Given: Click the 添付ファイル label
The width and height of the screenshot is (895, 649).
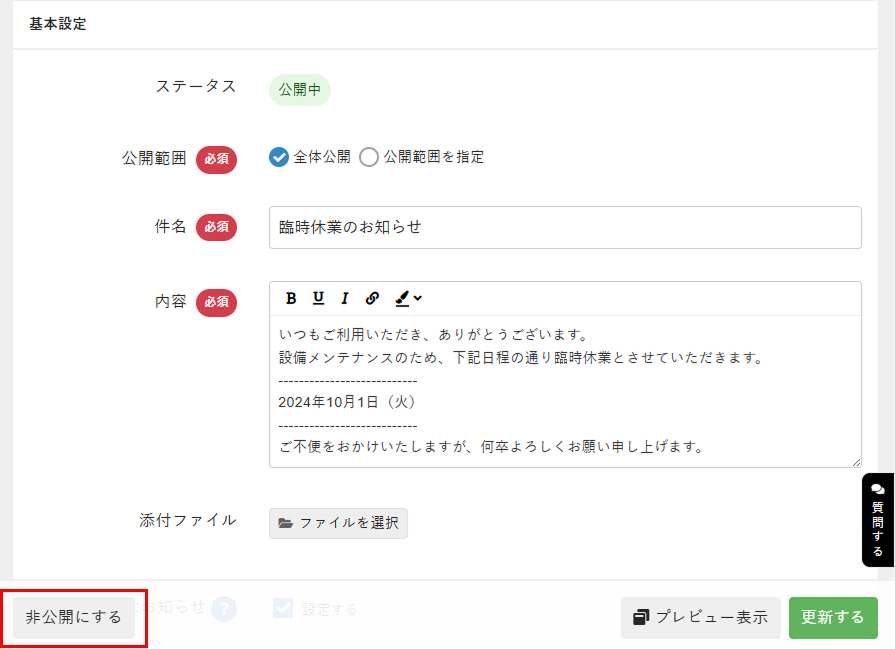Looking at the screenshot, I should (188, 521).
